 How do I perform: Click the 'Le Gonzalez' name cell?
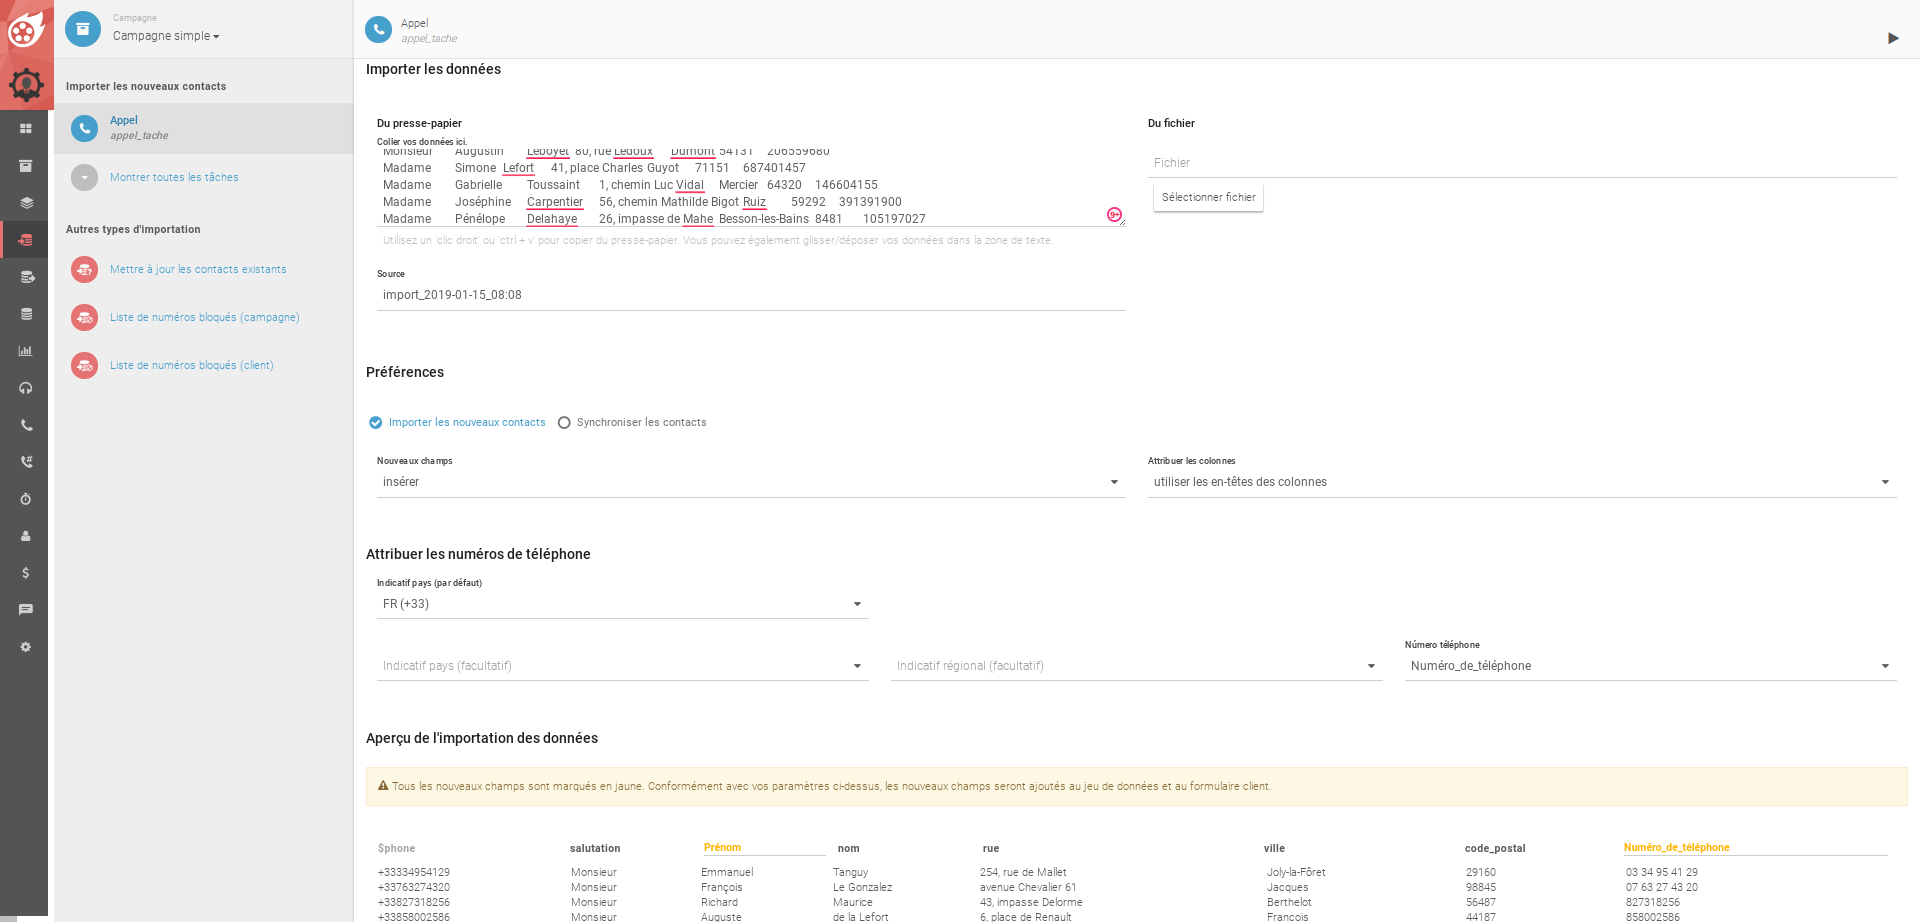[862, 887]
